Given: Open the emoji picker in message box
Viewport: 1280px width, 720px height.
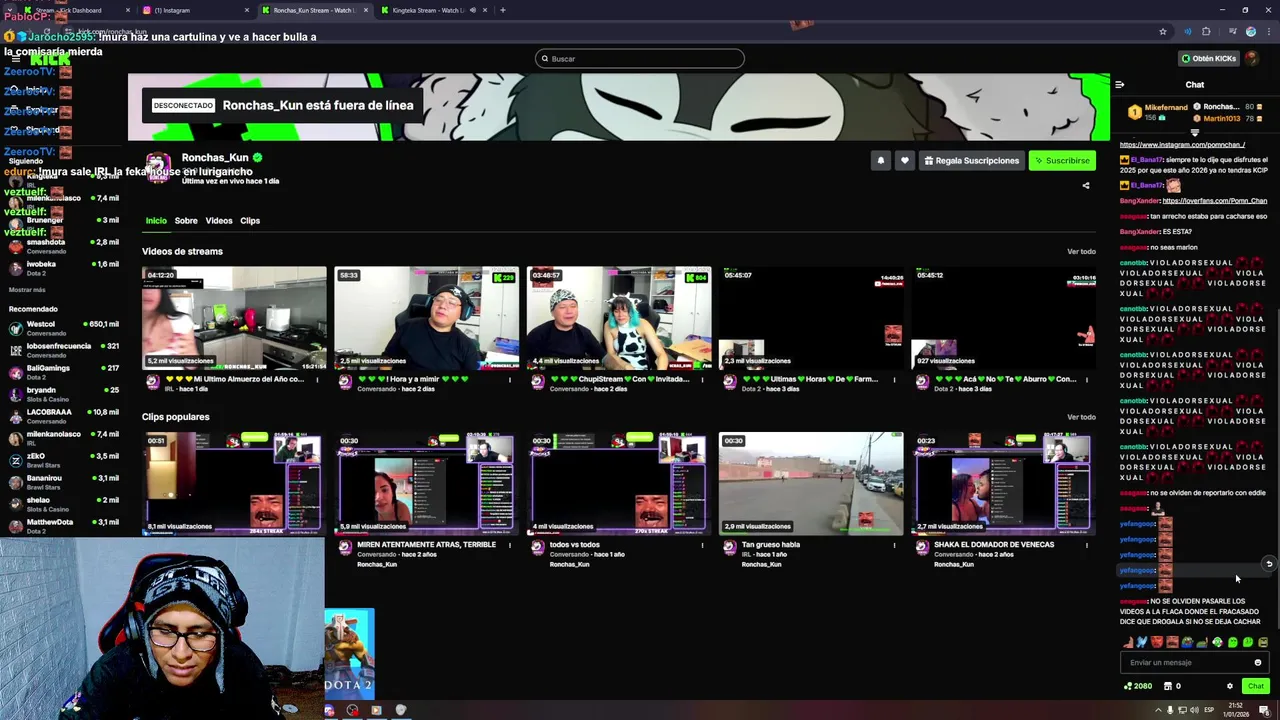Looking at the screenshot, I should 1258,662.
